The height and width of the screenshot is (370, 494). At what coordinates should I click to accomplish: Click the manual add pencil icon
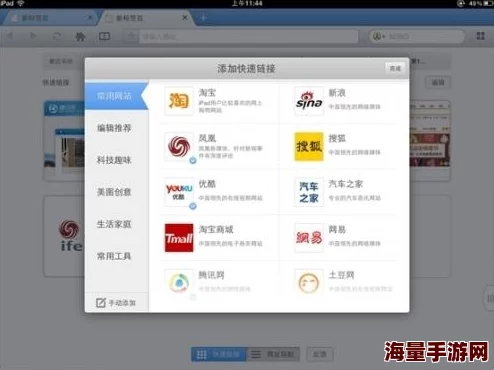[x=101, y=303]
